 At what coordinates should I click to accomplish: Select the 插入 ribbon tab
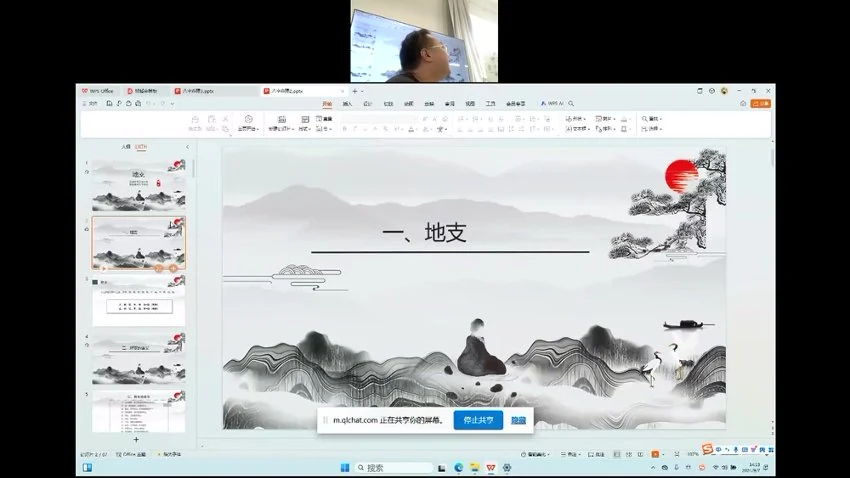347,104
